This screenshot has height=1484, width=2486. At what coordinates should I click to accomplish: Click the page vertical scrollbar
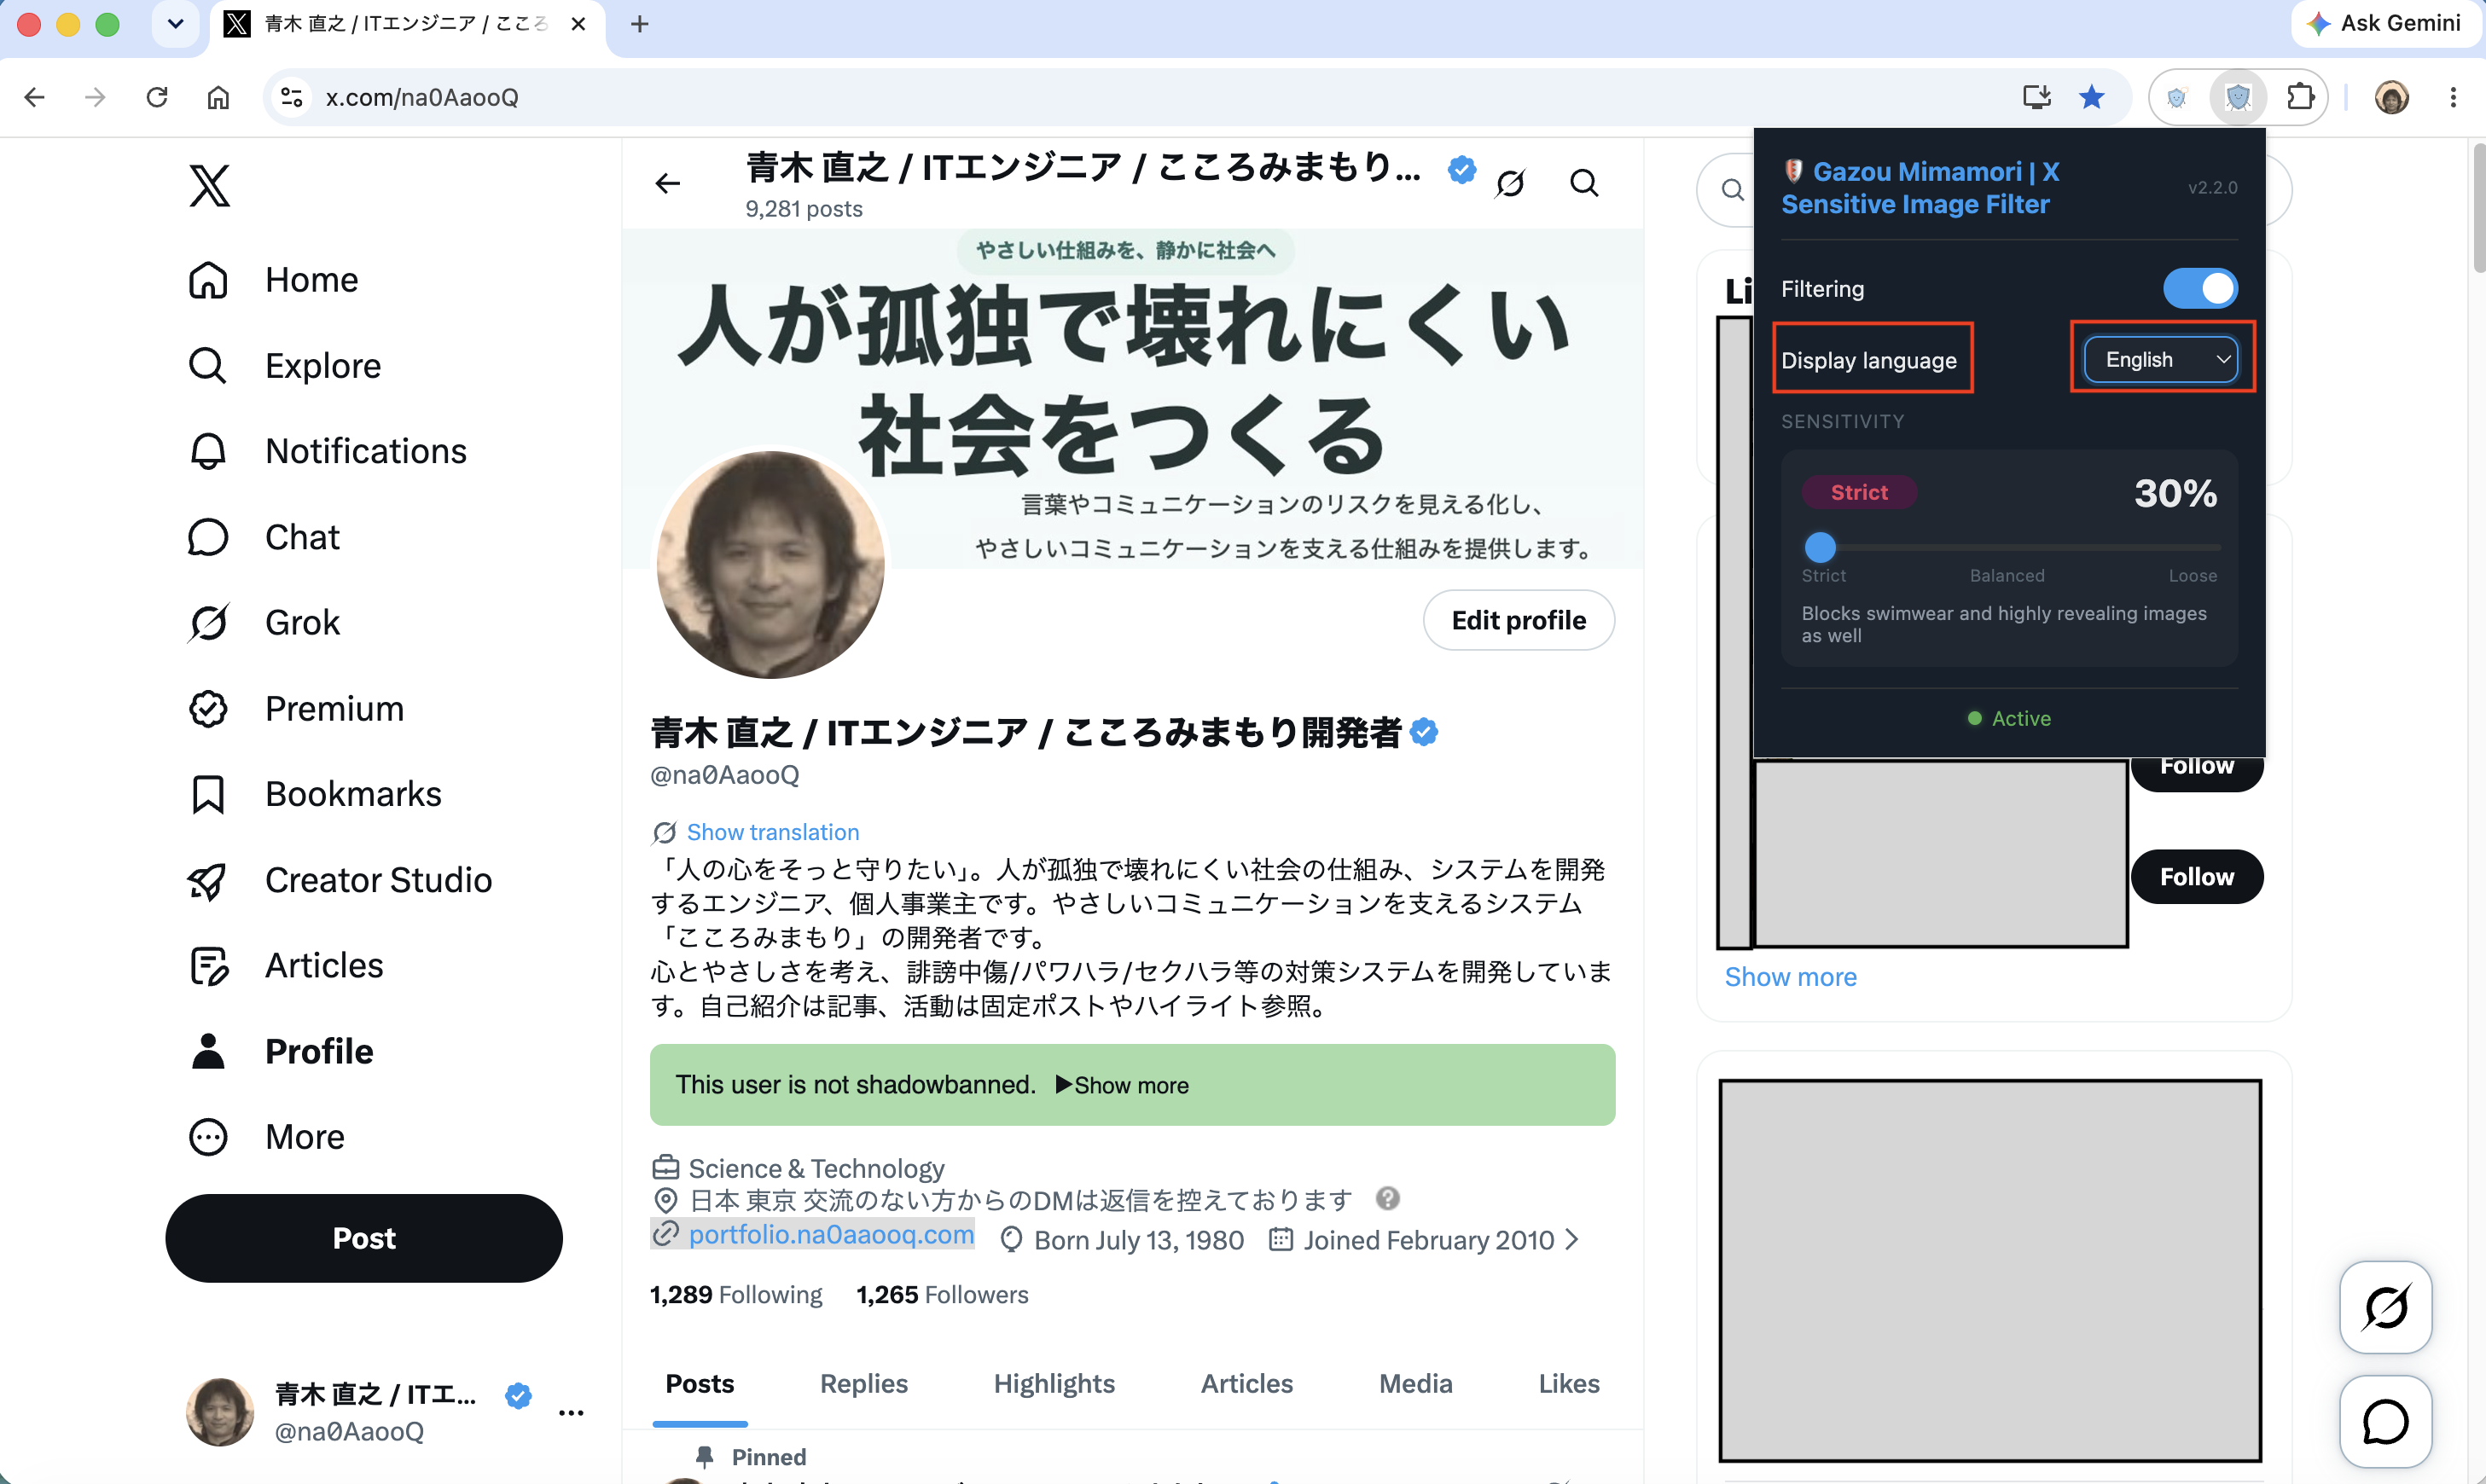(x=2478, y=208)
